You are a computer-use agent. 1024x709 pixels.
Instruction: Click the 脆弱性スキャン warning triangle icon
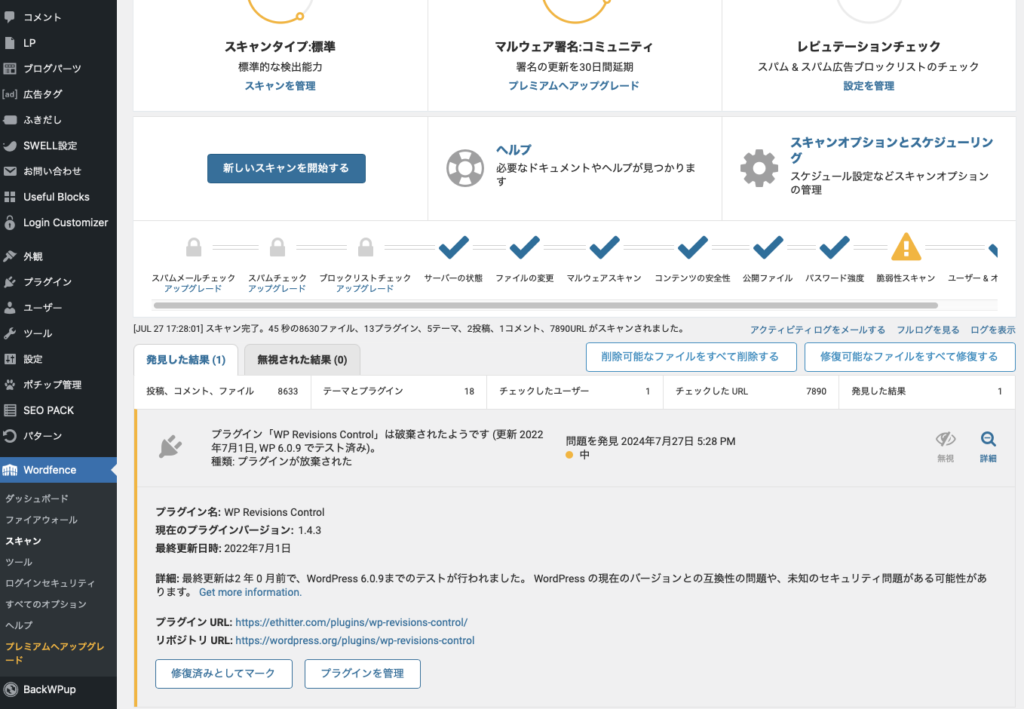[906, 247]
